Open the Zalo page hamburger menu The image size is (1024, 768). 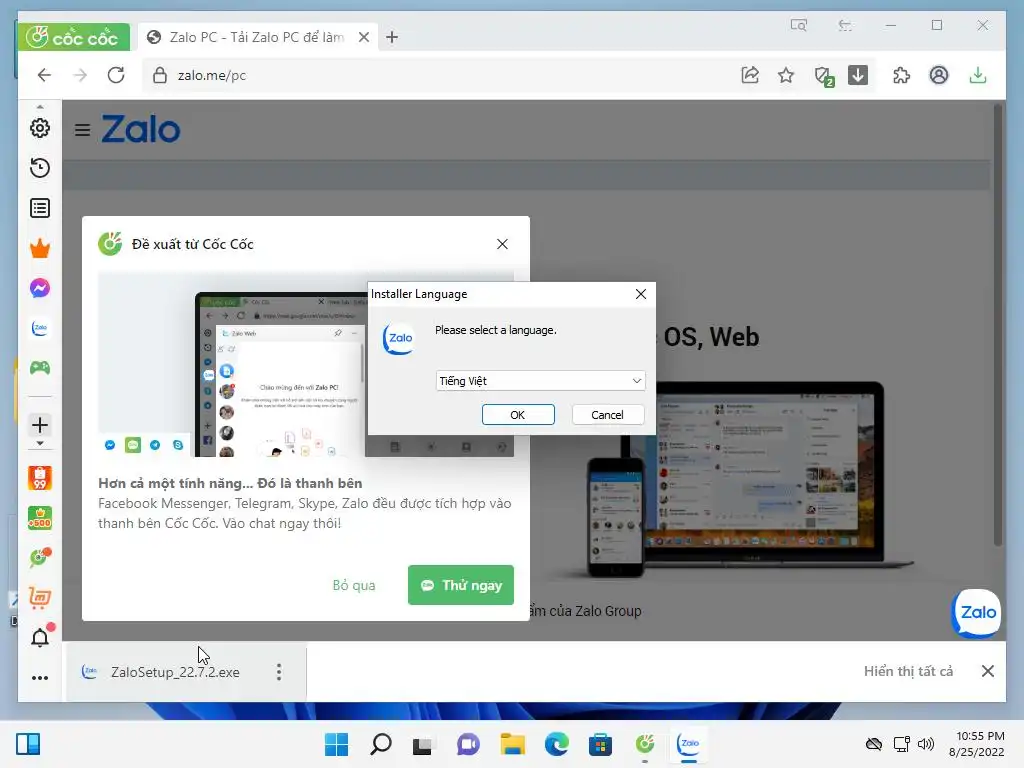pyautogui.click(x=82, y=130)
